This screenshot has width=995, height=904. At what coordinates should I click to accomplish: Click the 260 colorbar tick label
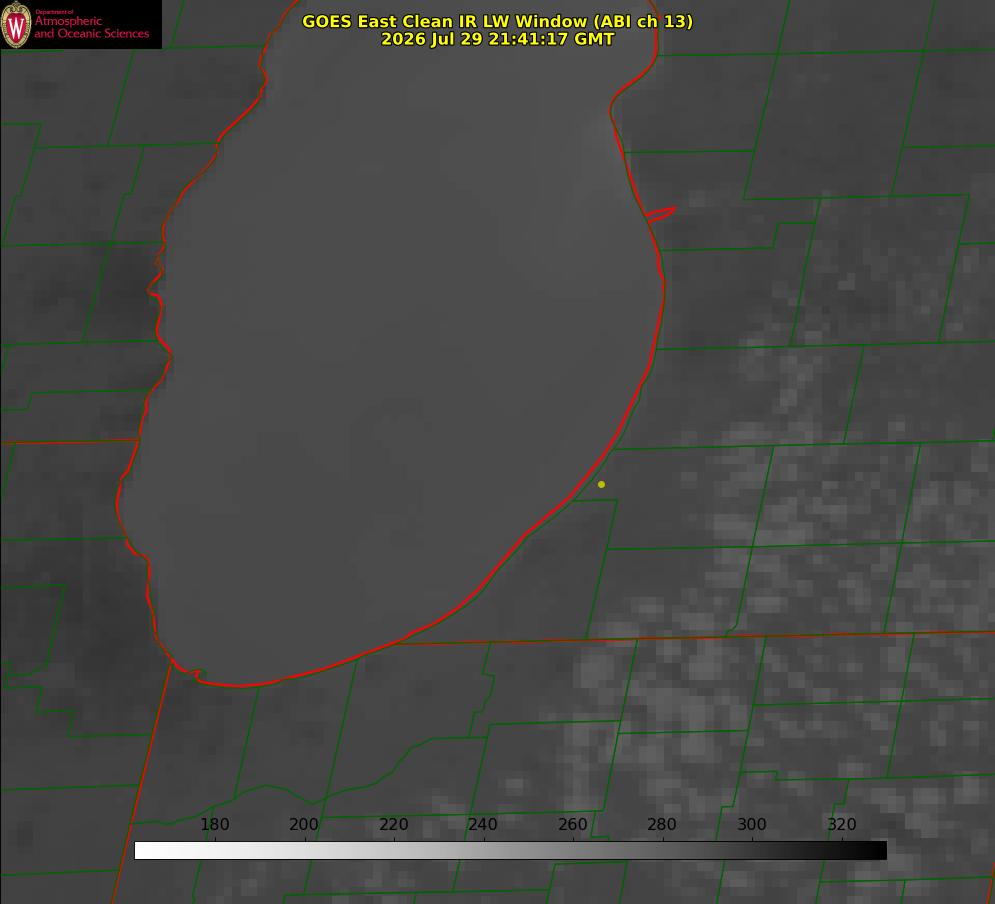coord(572,824)
